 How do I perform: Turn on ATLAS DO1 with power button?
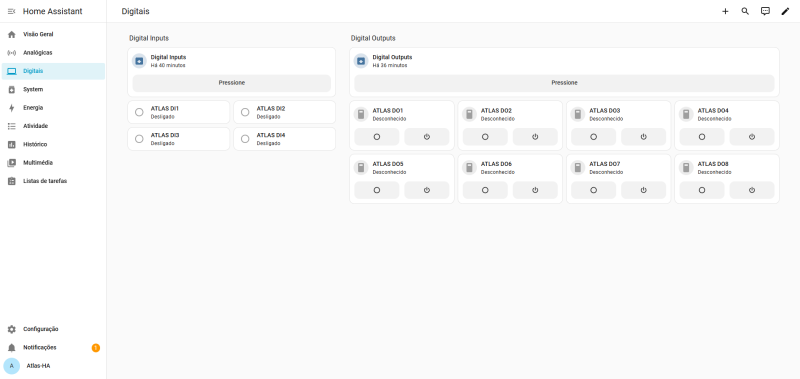(427, 137)
